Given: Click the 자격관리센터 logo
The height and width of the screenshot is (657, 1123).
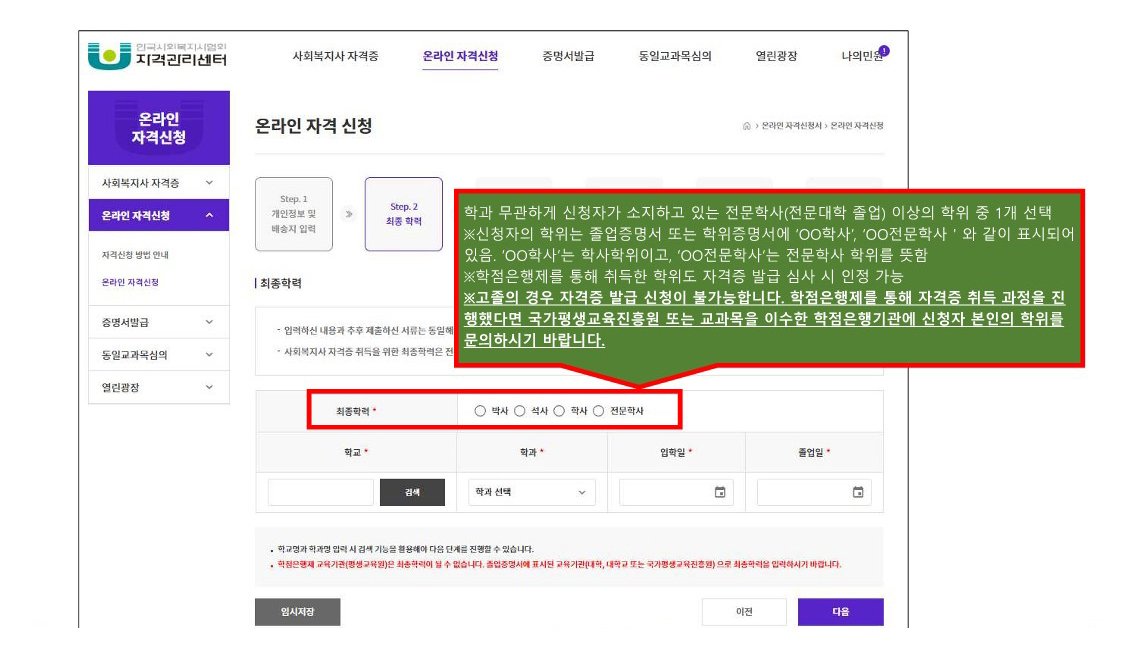Looking at the screenshot, I should pos(157,56).
